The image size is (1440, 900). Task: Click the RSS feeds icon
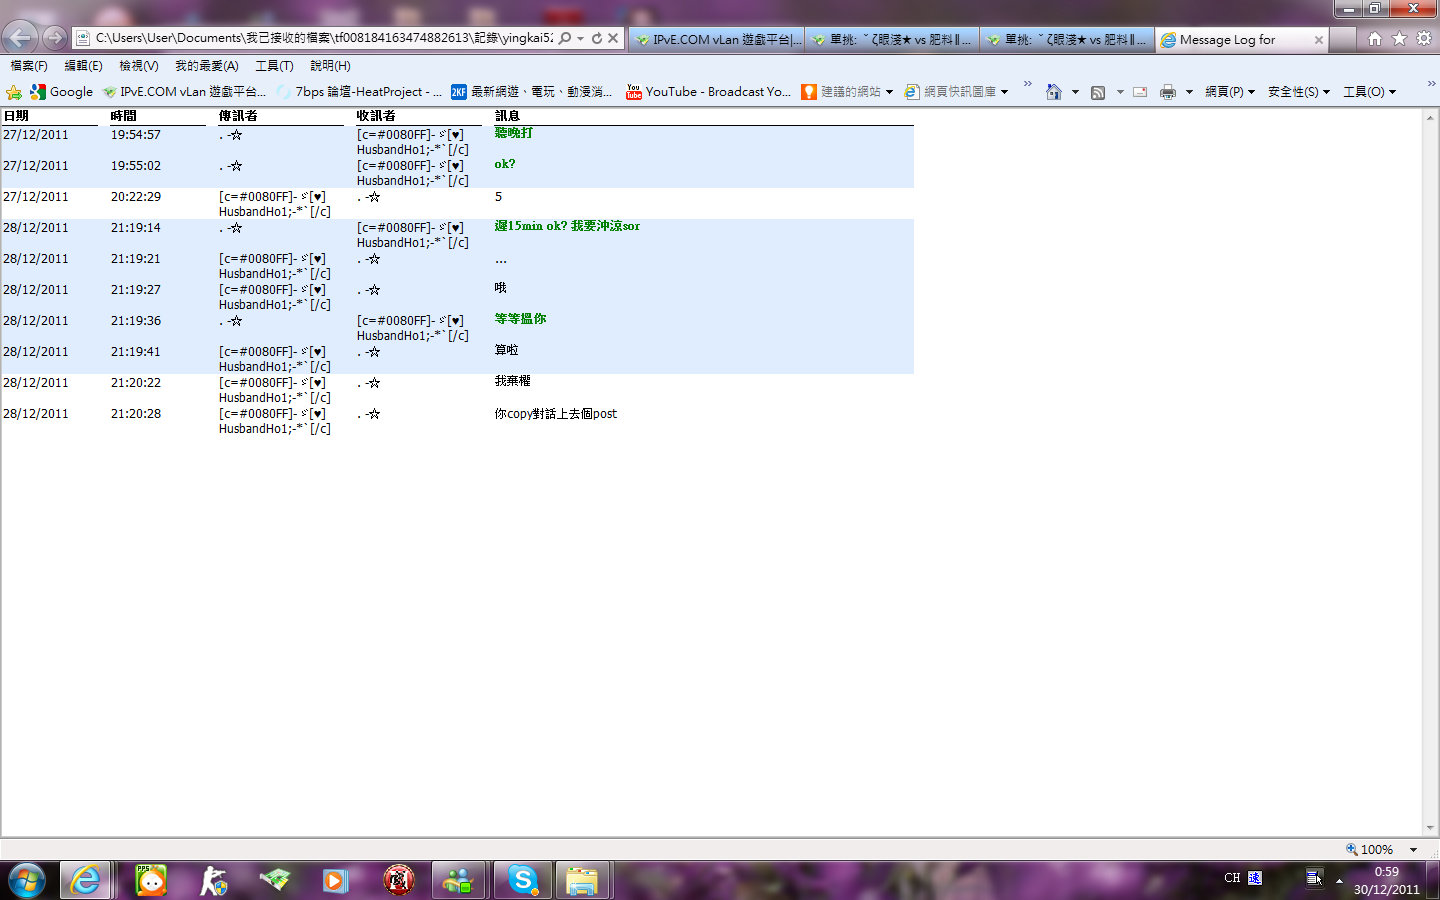[x=1098, y=92]
